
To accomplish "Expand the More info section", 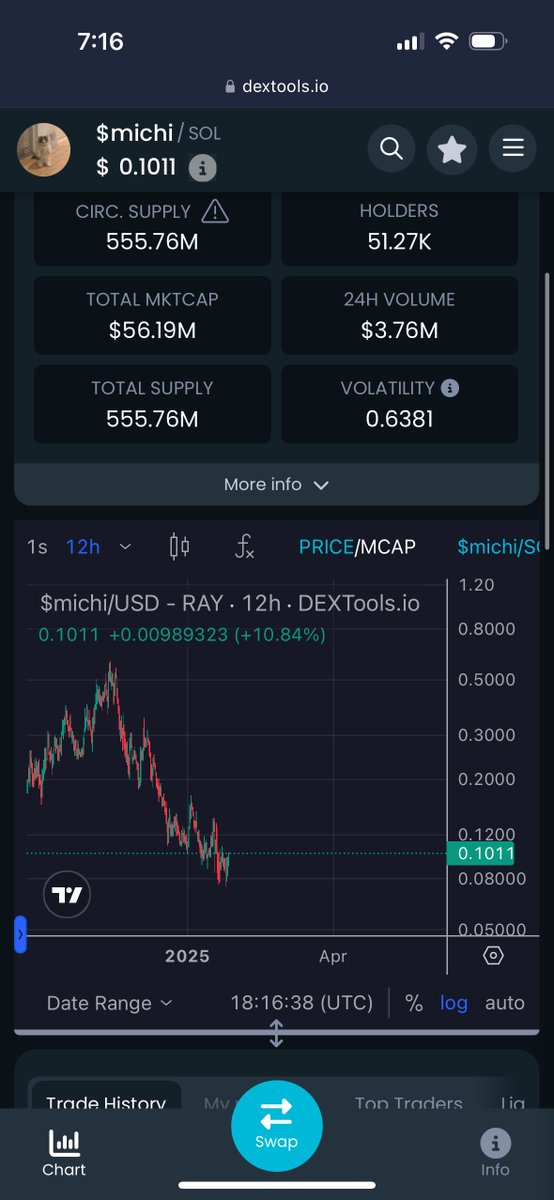I will point(276,484).
